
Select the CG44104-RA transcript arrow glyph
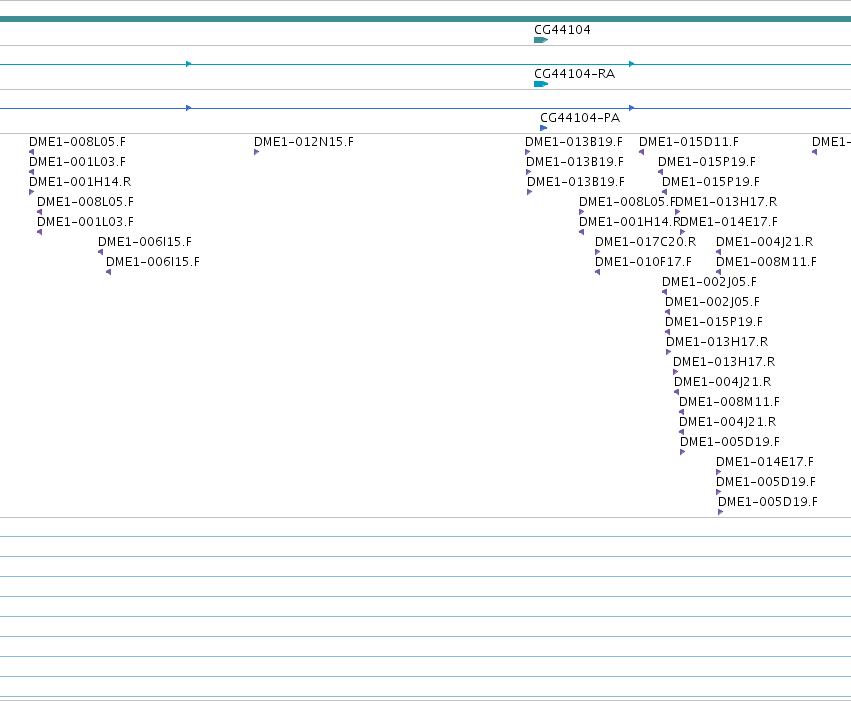click(541, 84)
